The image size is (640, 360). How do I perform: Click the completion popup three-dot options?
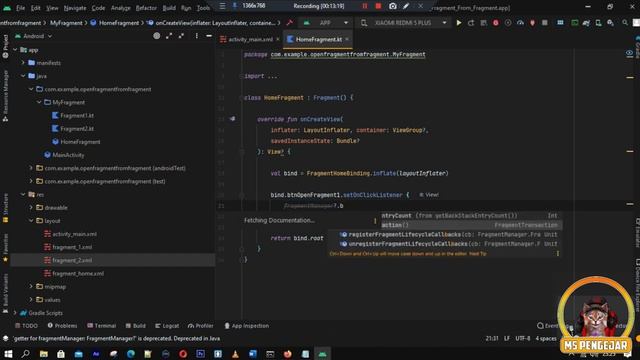click(x=558, y=253)
